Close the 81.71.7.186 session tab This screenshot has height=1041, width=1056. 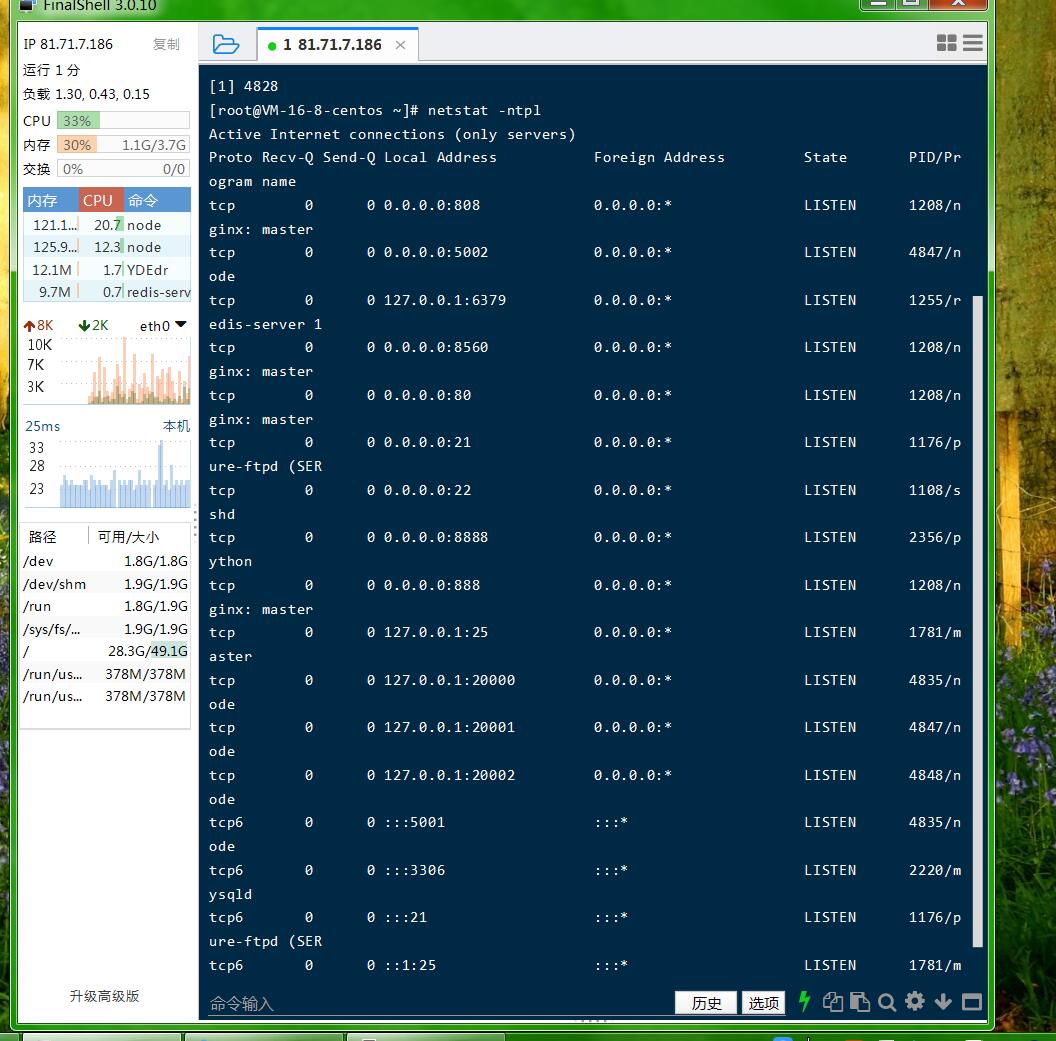(400, 45)
